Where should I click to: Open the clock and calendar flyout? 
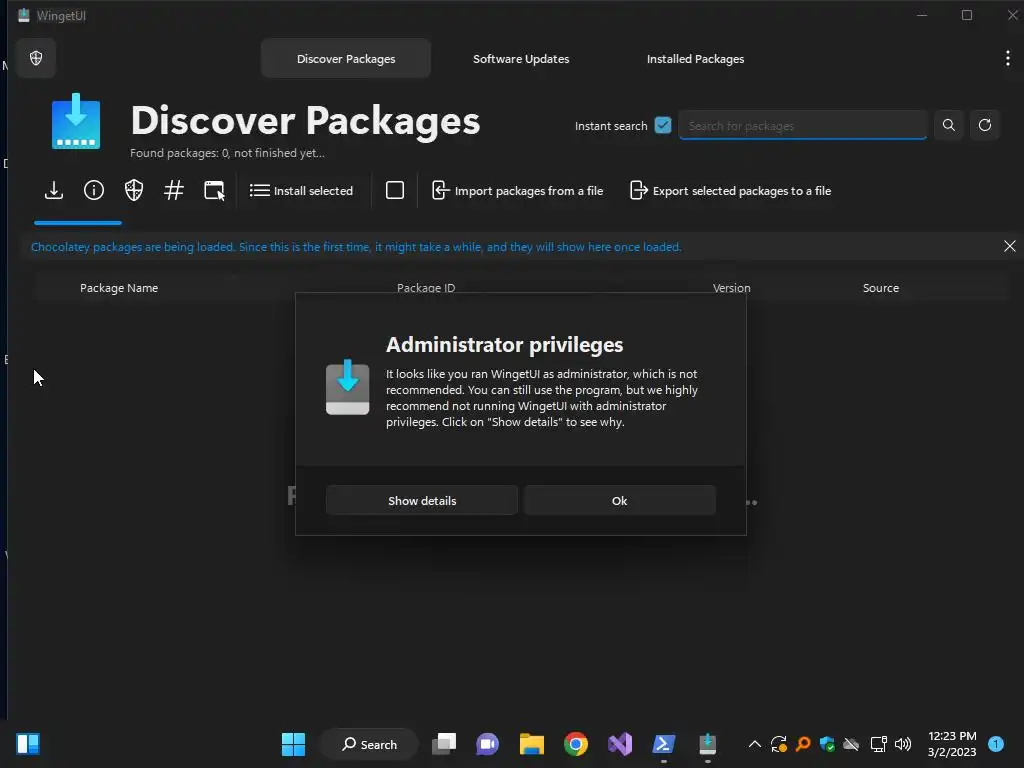(952, 744)
